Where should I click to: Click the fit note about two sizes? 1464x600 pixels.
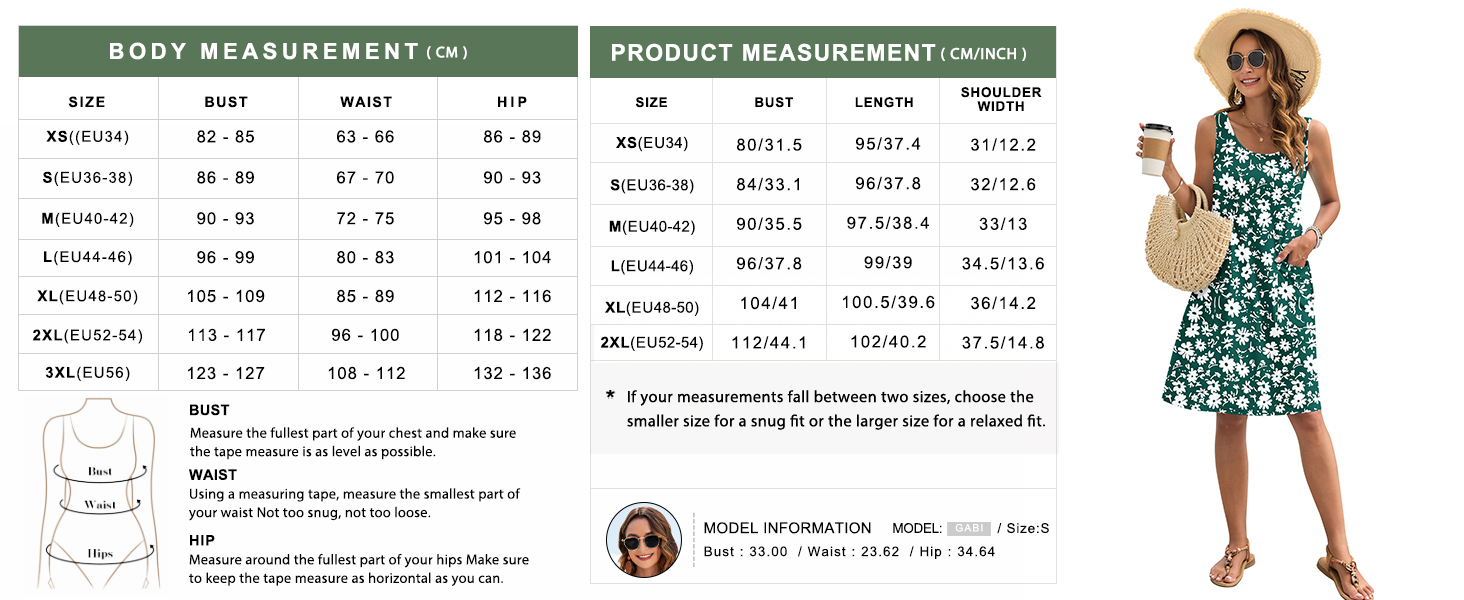(x=826, y=409)
